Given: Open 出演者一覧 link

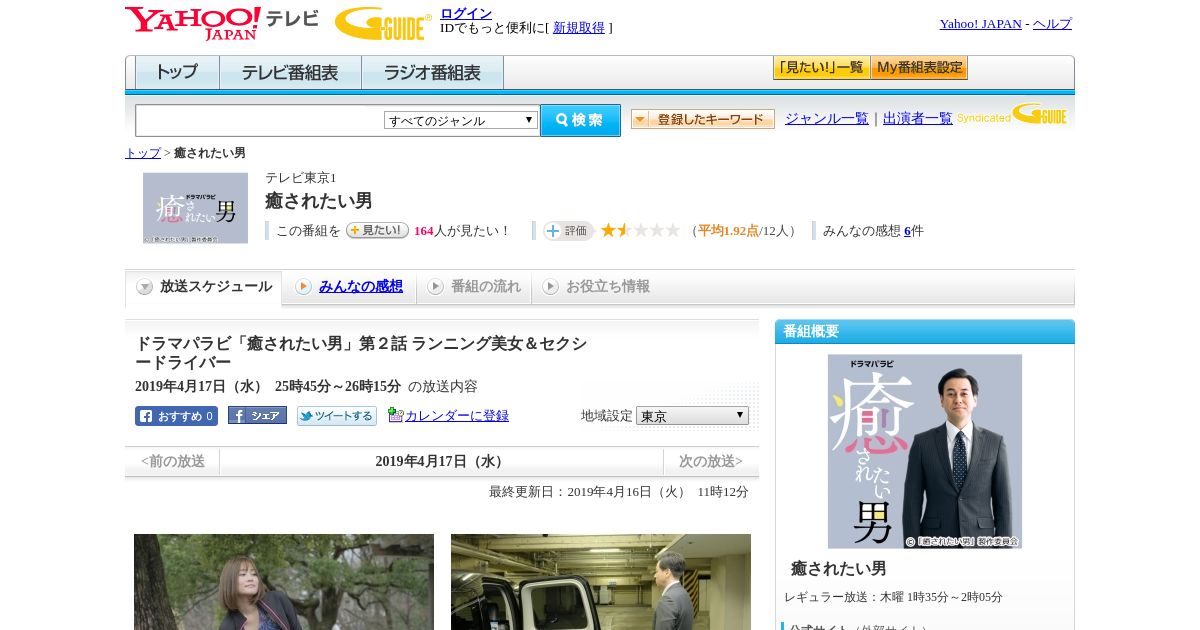Looking at the screenshot, I should click(x=918, y=118).
